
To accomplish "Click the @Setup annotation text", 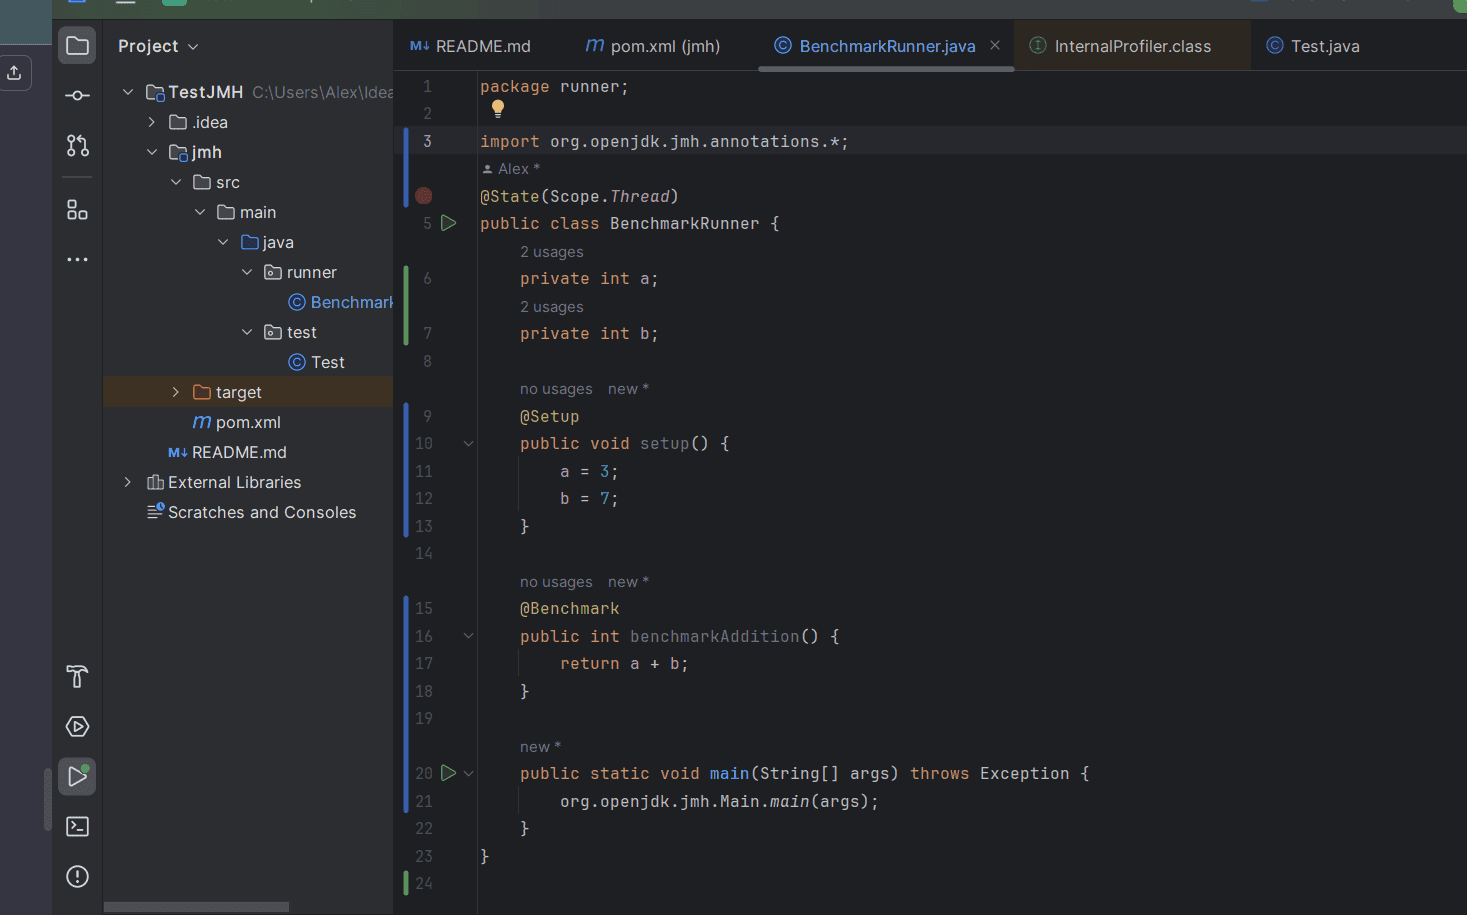I will click(549, 416).
